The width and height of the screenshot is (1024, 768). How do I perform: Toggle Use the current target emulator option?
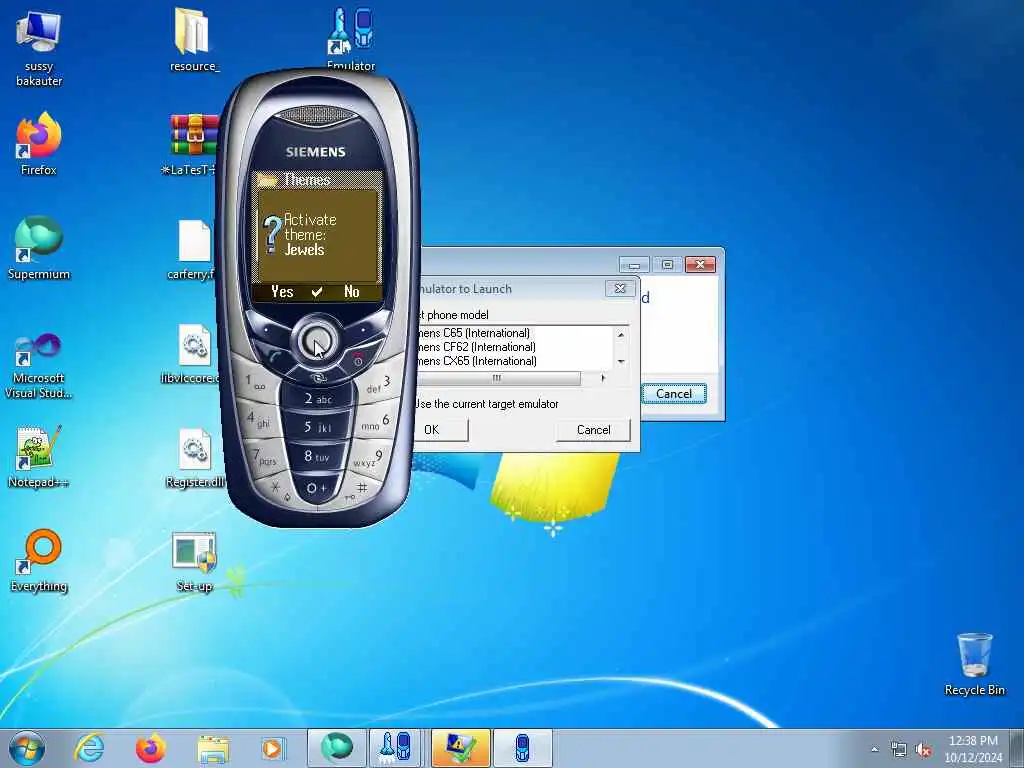[487, 404]
